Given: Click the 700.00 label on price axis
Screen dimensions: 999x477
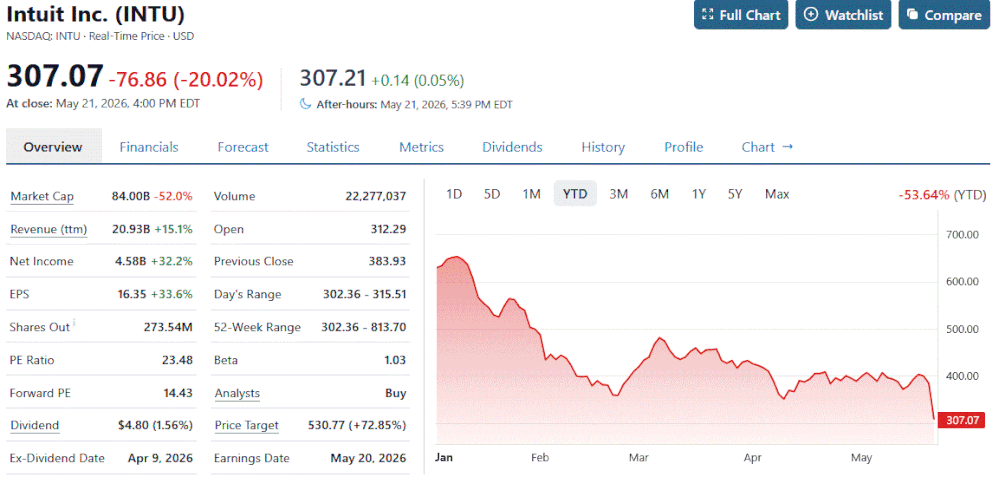Looking at the screenshot, I should coord(962,235).
